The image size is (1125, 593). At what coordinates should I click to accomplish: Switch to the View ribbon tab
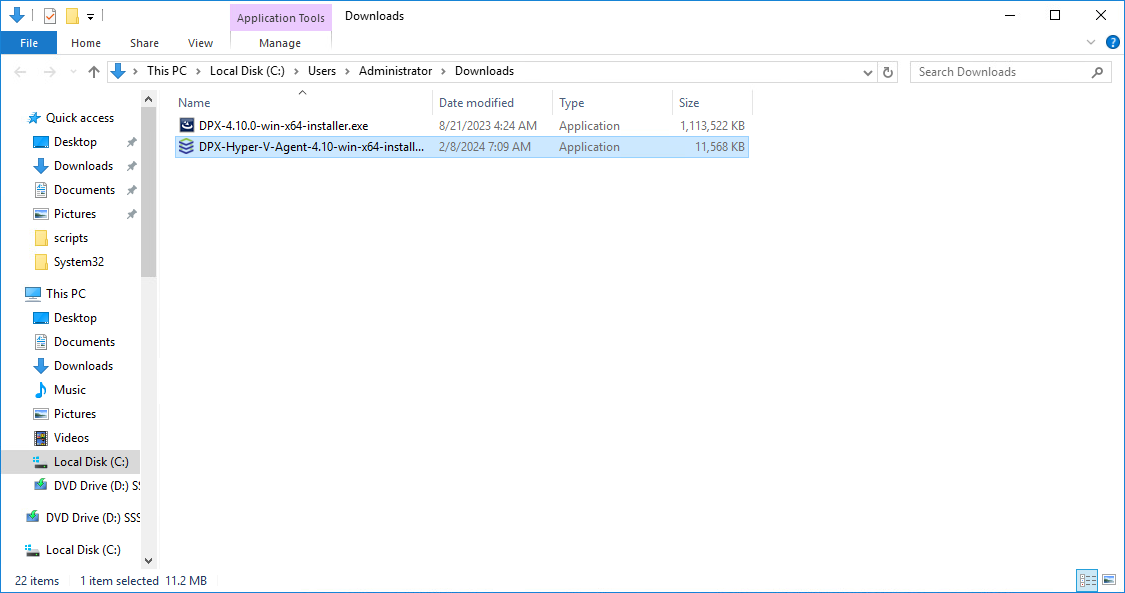tap(200, 43)
